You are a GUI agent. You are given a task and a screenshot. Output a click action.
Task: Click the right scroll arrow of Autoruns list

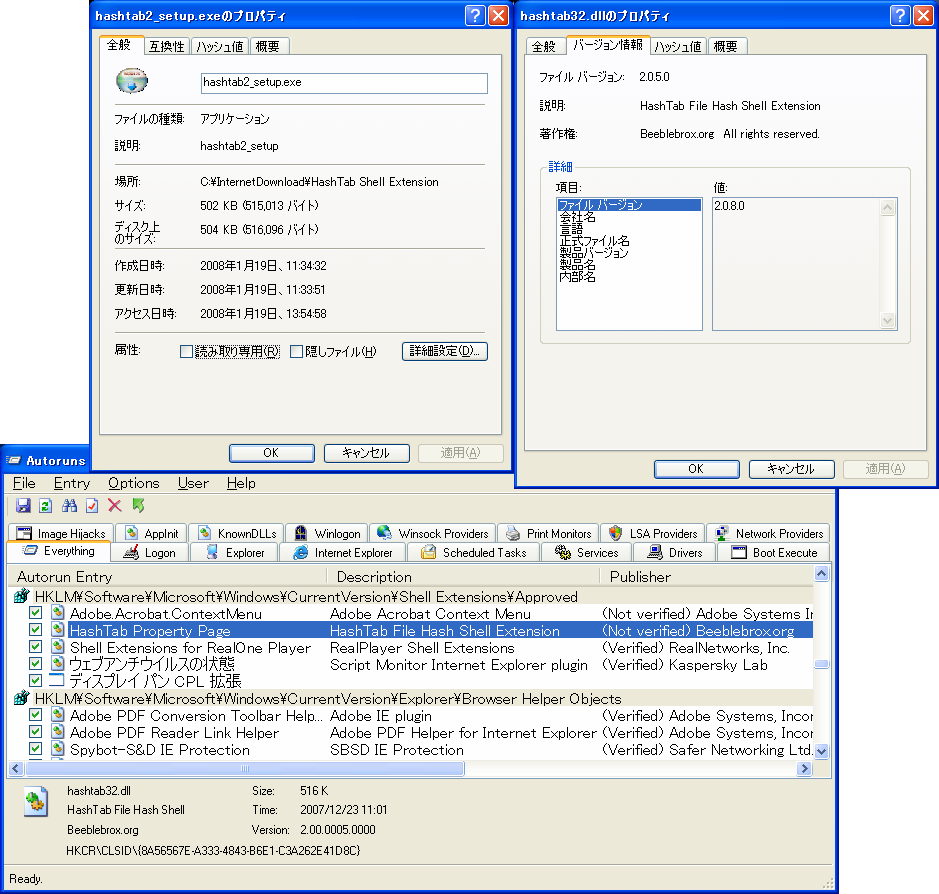pyautogui.click(x=805, y=768)
